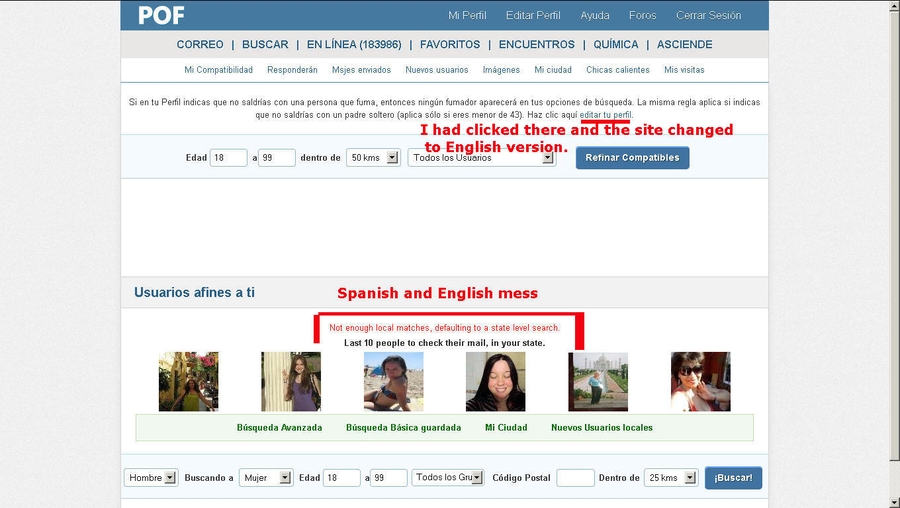This screenshot has width=900, height=508.
Task: Open the sunglasses woman's profile photo
Action: (x=700, y=381)
